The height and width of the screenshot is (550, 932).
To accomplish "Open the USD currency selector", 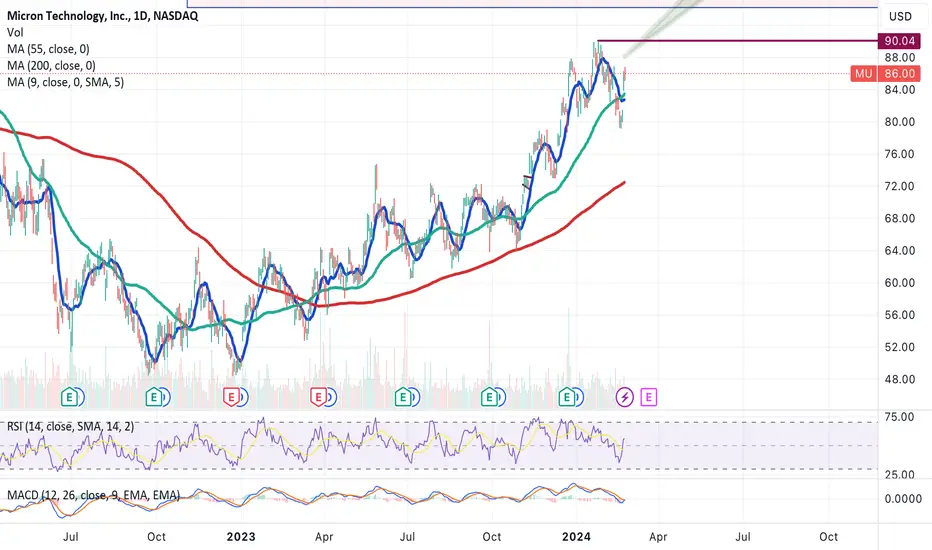I will (x=900, y=16).
